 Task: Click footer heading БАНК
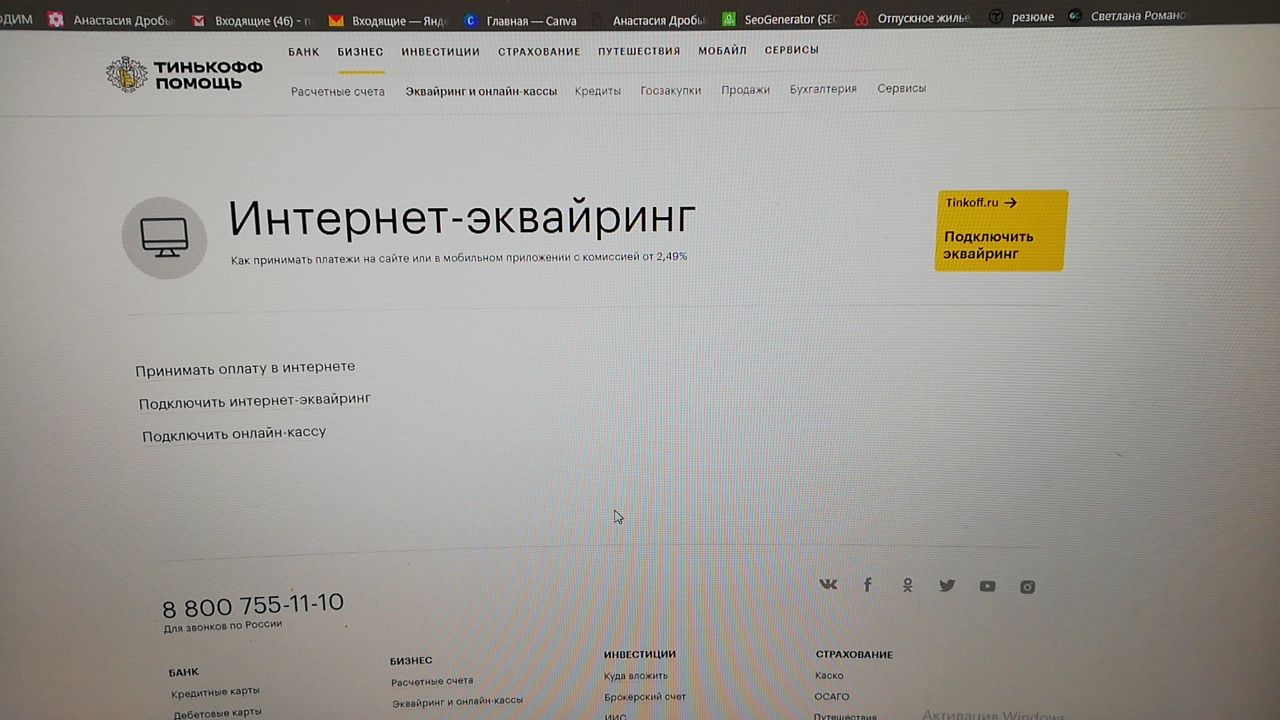(x=184, y=673)
